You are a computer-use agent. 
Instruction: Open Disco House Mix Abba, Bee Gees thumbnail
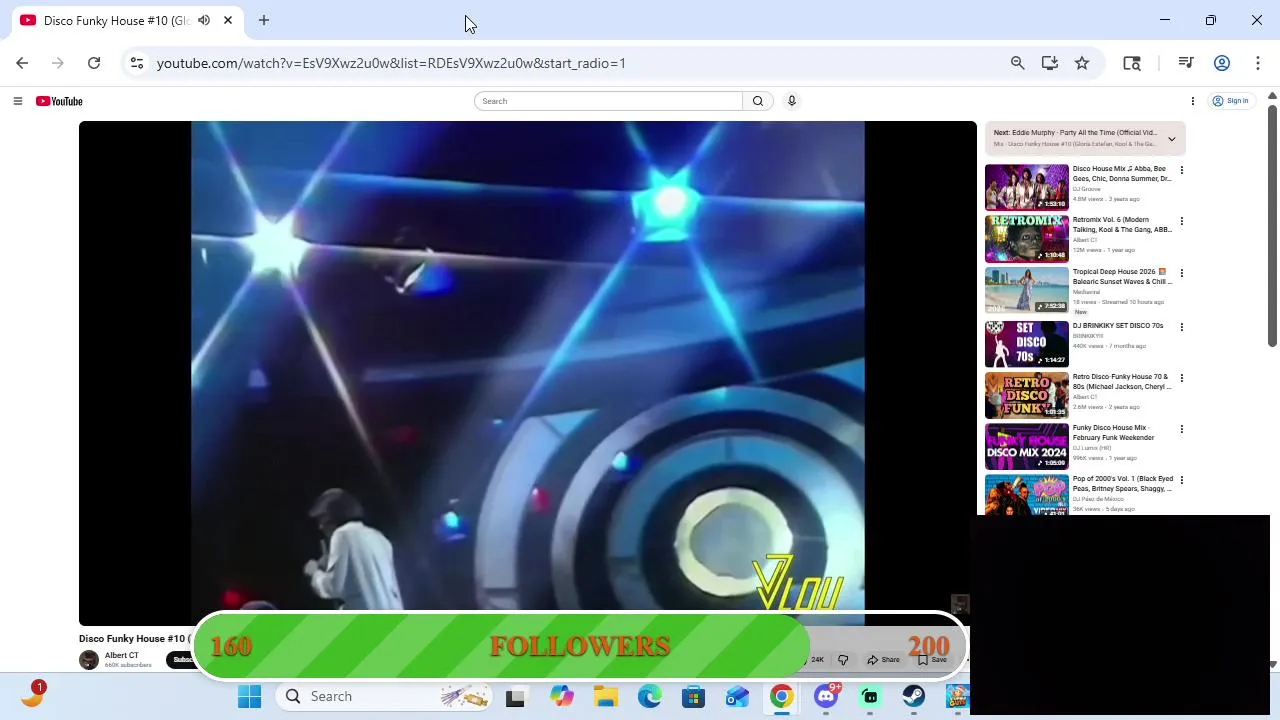1027,187
